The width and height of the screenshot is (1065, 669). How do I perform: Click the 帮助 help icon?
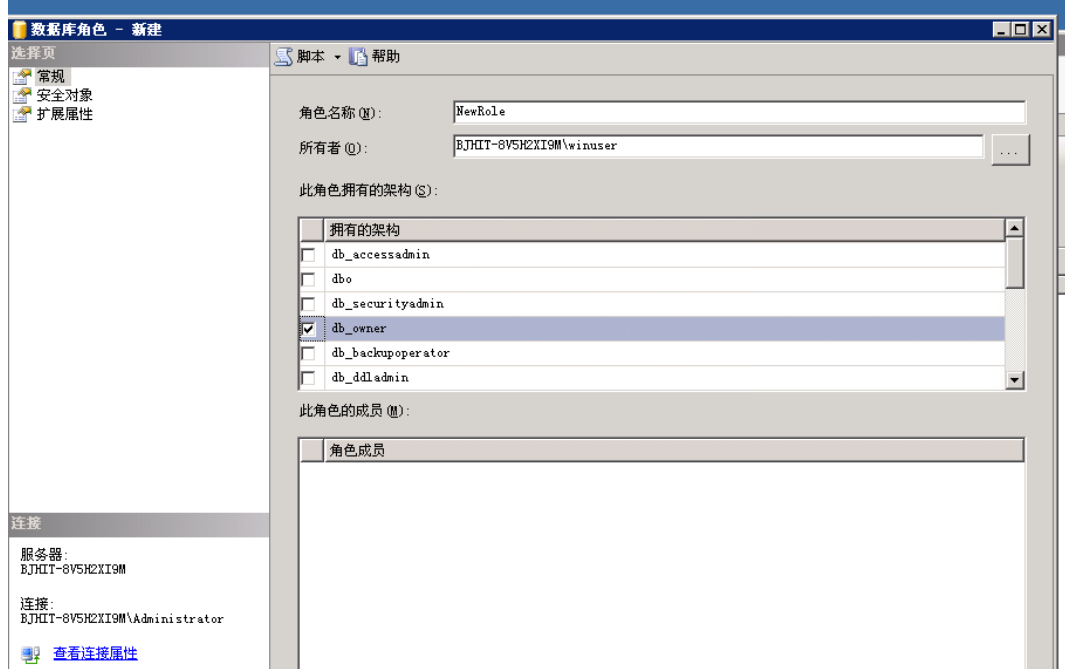click(358, 56)
